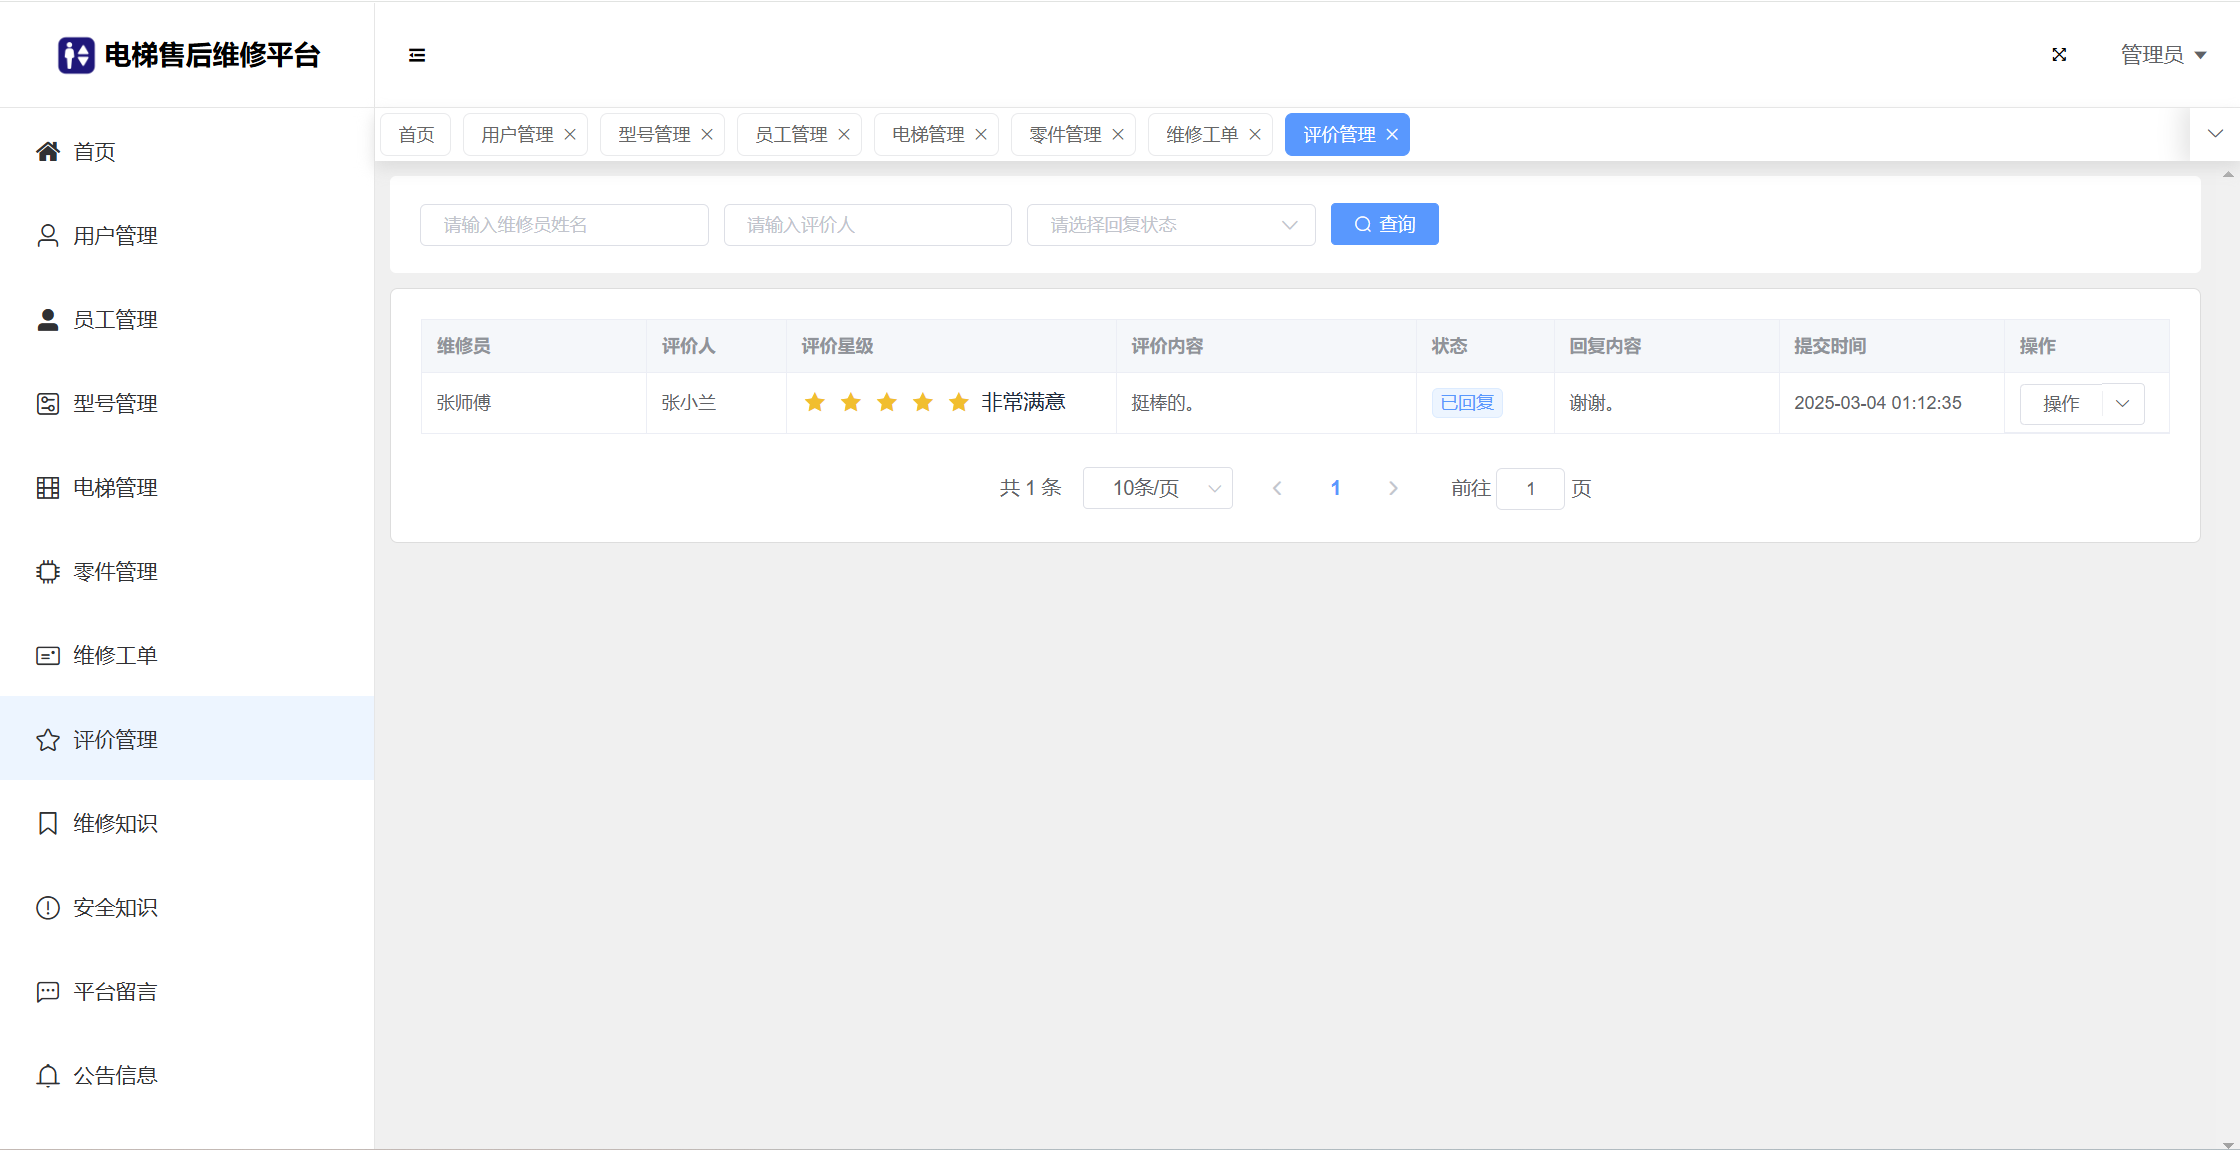Open 平台留言 chat bubble icon
This screenshot has height=1150, width=2240.
tap(48, 992)
